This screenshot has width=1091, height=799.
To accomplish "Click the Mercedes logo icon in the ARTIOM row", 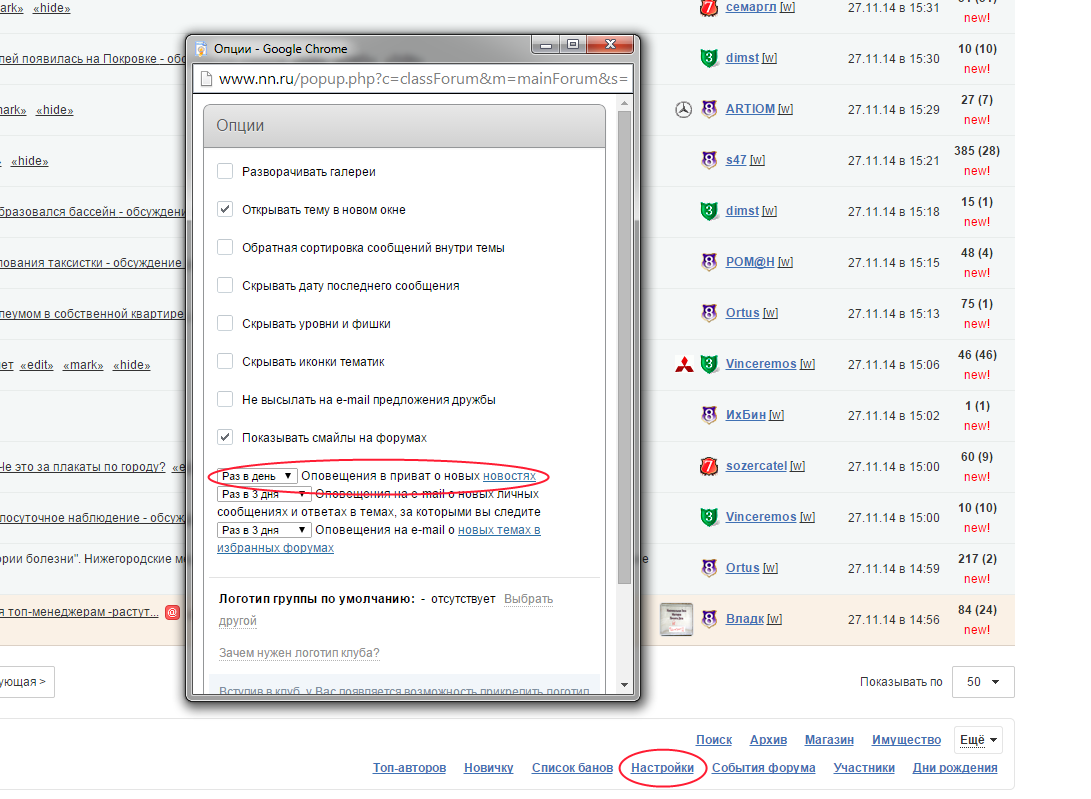I will point(683,109).
